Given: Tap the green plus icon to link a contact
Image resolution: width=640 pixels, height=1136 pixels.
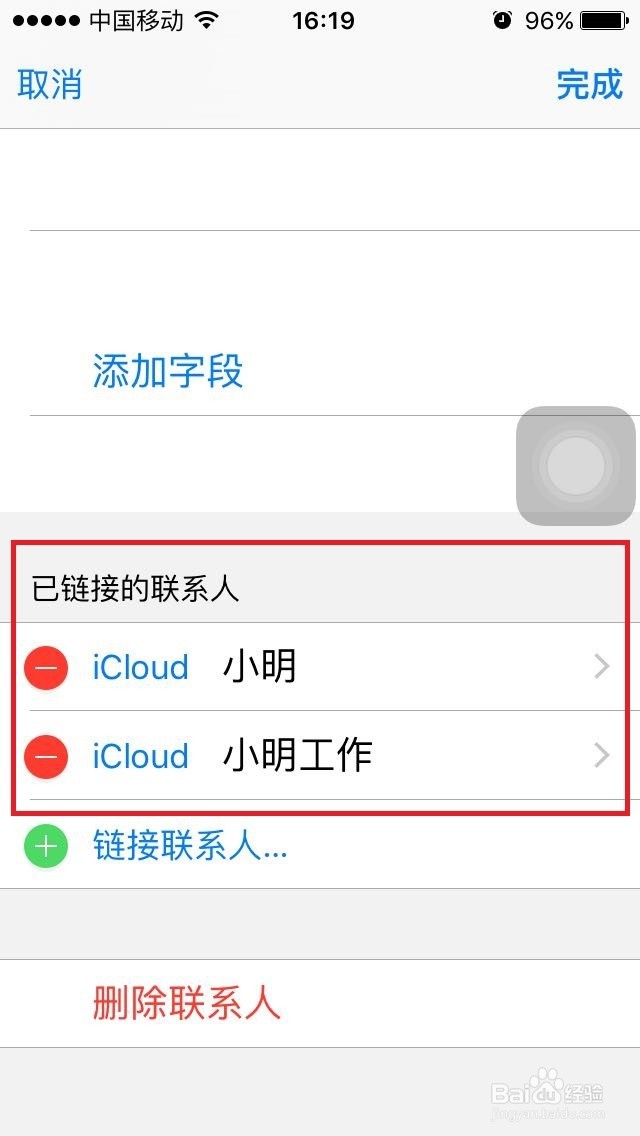Looking at the screenshot, I should click(x=44, y=847).
